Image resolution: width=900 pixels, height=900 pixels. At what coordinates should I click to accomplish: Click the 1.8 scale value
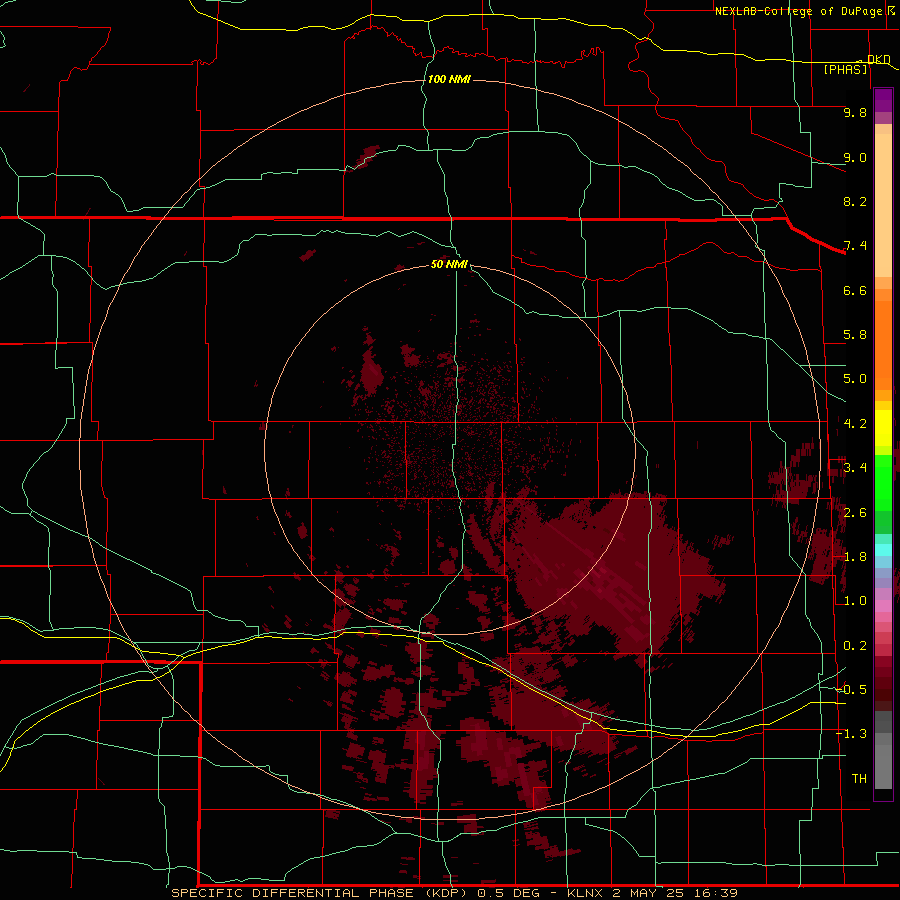pyautogui.click(x=855, y=557)
